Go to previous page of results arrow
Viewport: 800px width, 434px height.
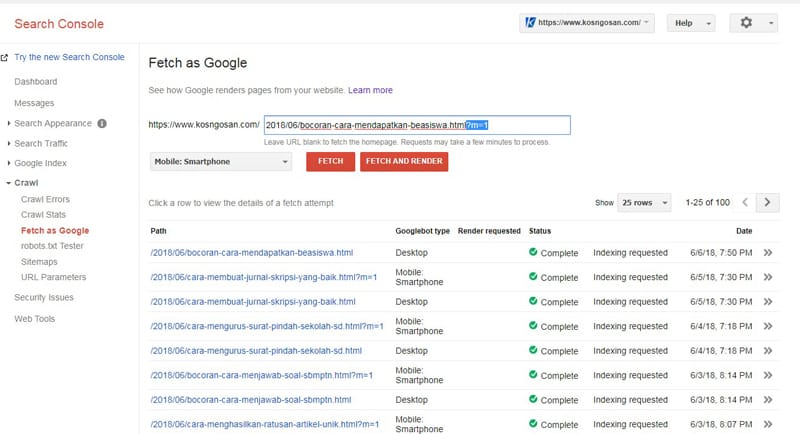coord(745,202)
